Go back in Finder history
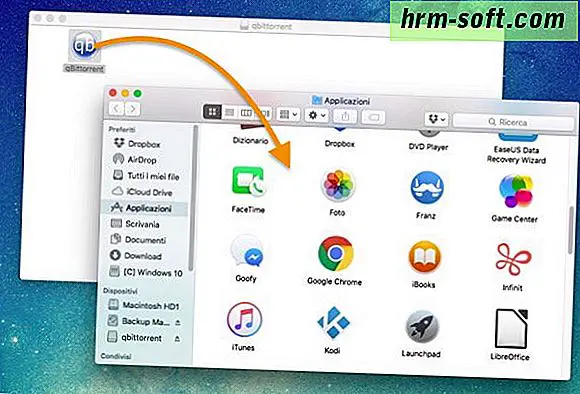This screenshot has width=580, height=394. 117,109
